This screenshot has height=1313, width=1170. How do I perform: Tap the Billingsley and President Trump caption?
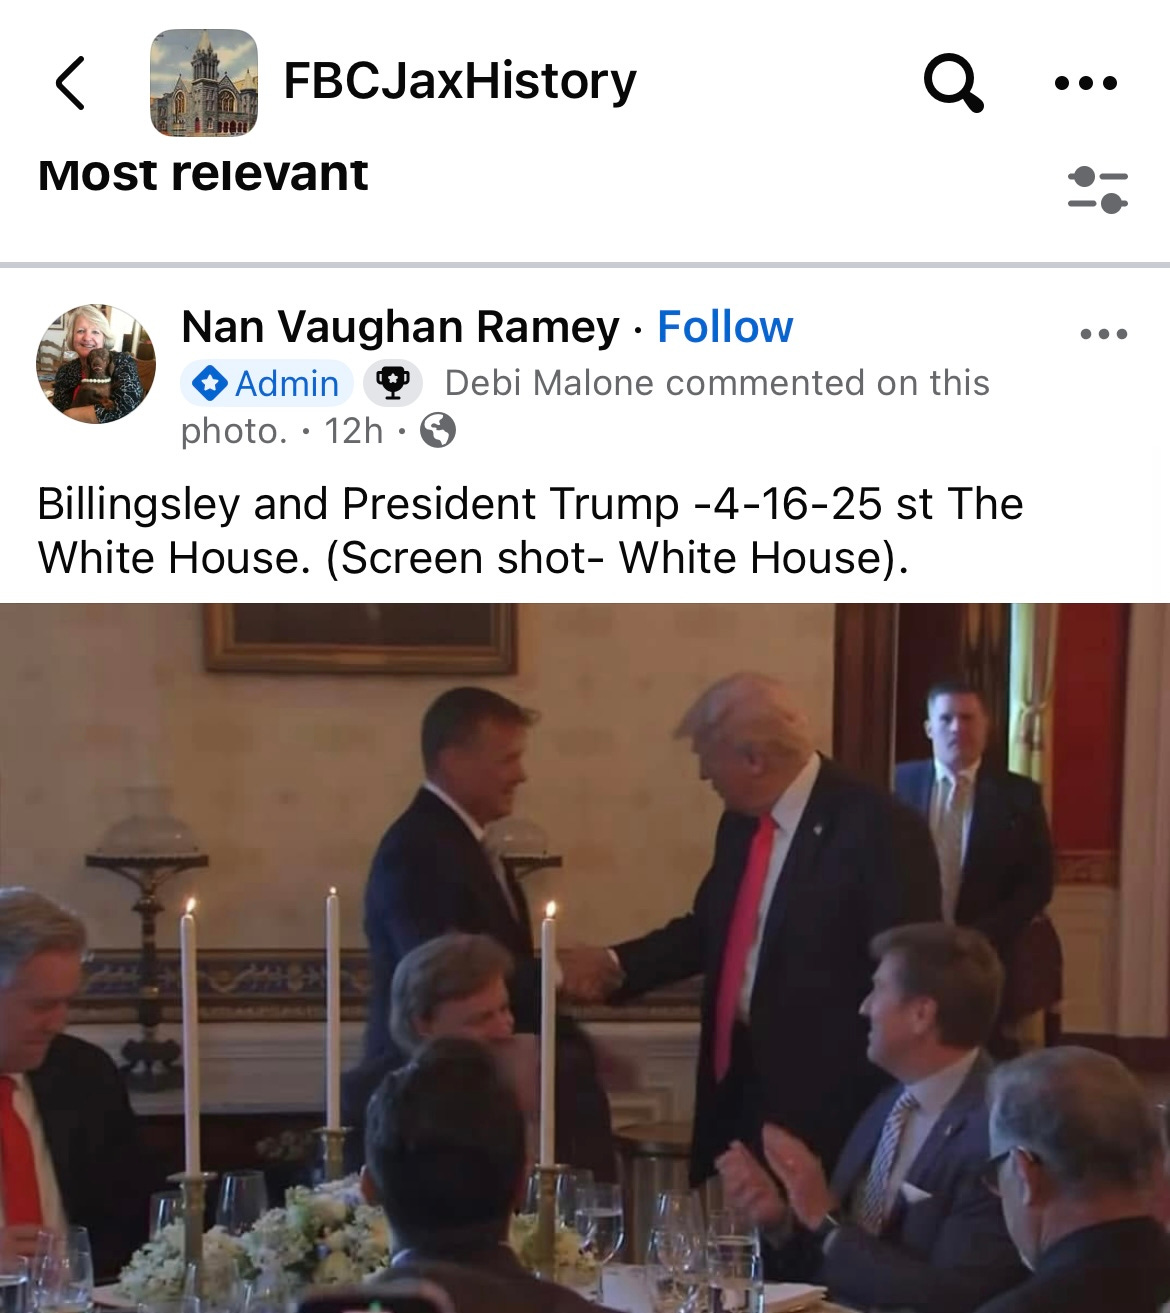tap(530, 531)
